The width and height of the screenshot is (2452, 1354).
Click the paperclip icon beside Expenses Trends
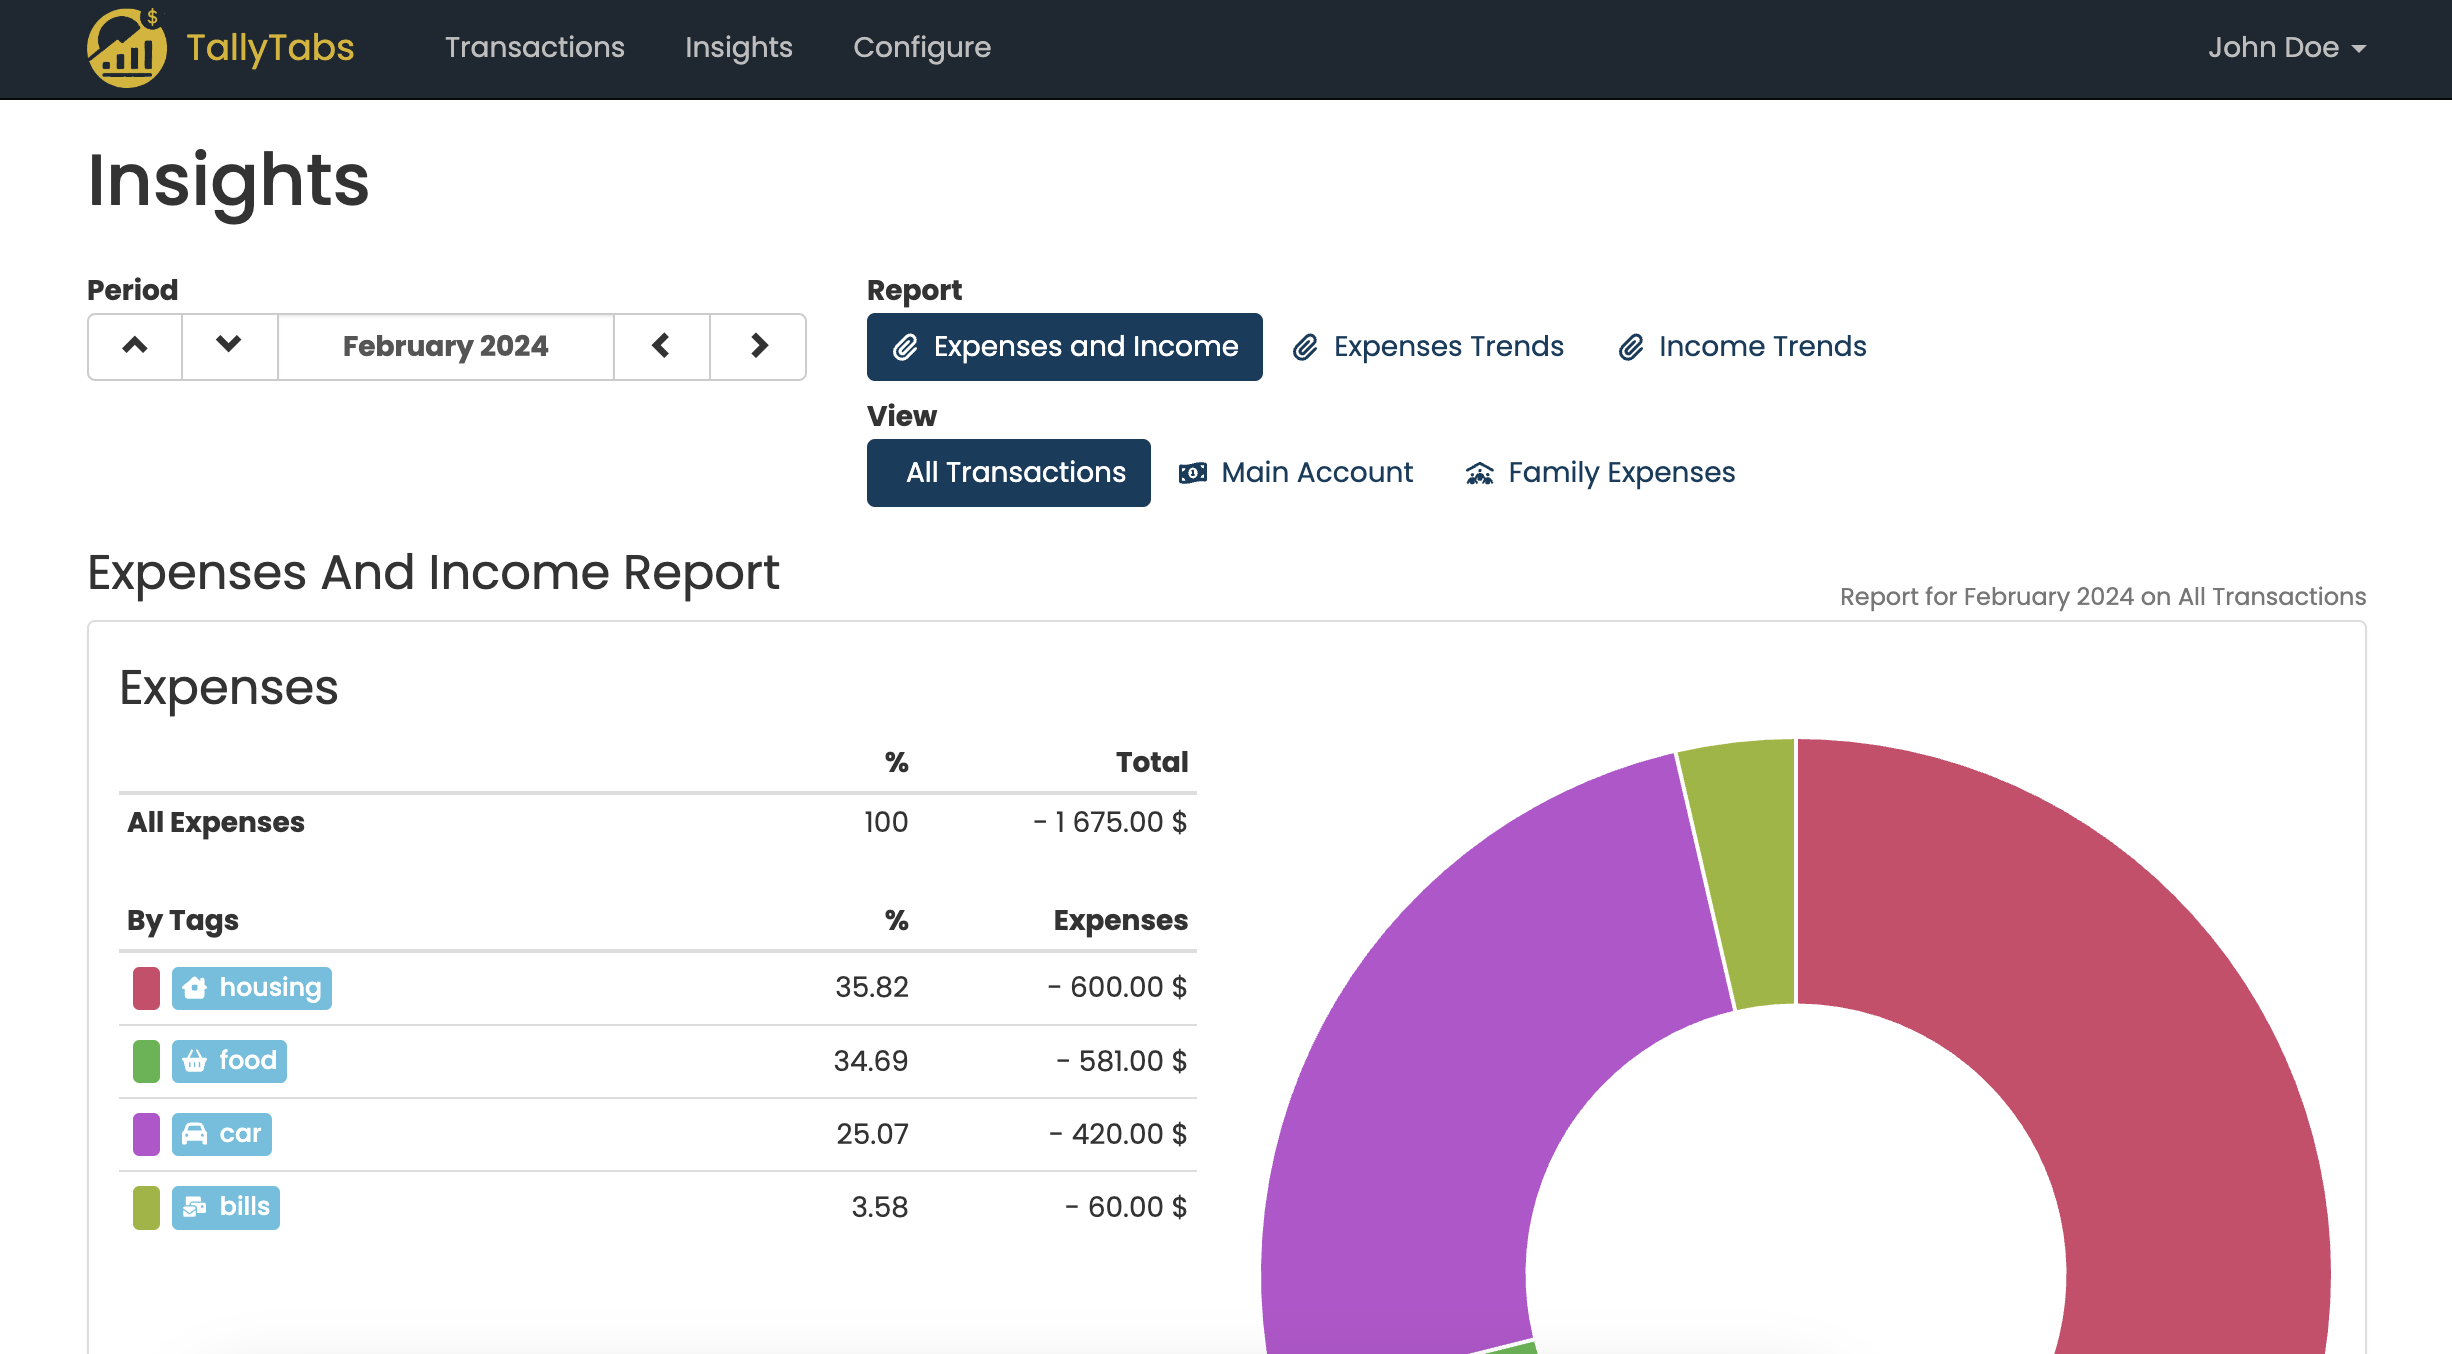point(1305,347)
